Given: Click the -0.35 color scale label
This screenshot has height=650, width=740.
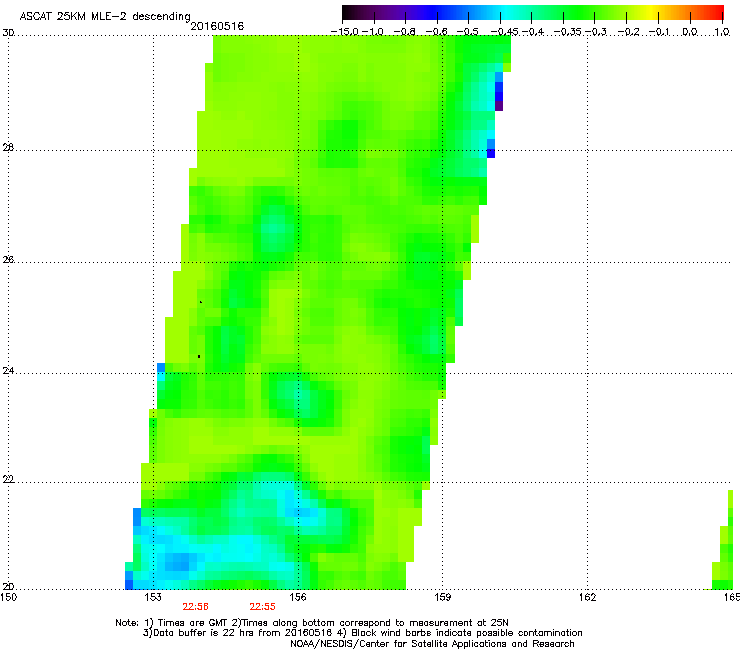Looking at the screenshot, I should (x=567, y=32).
